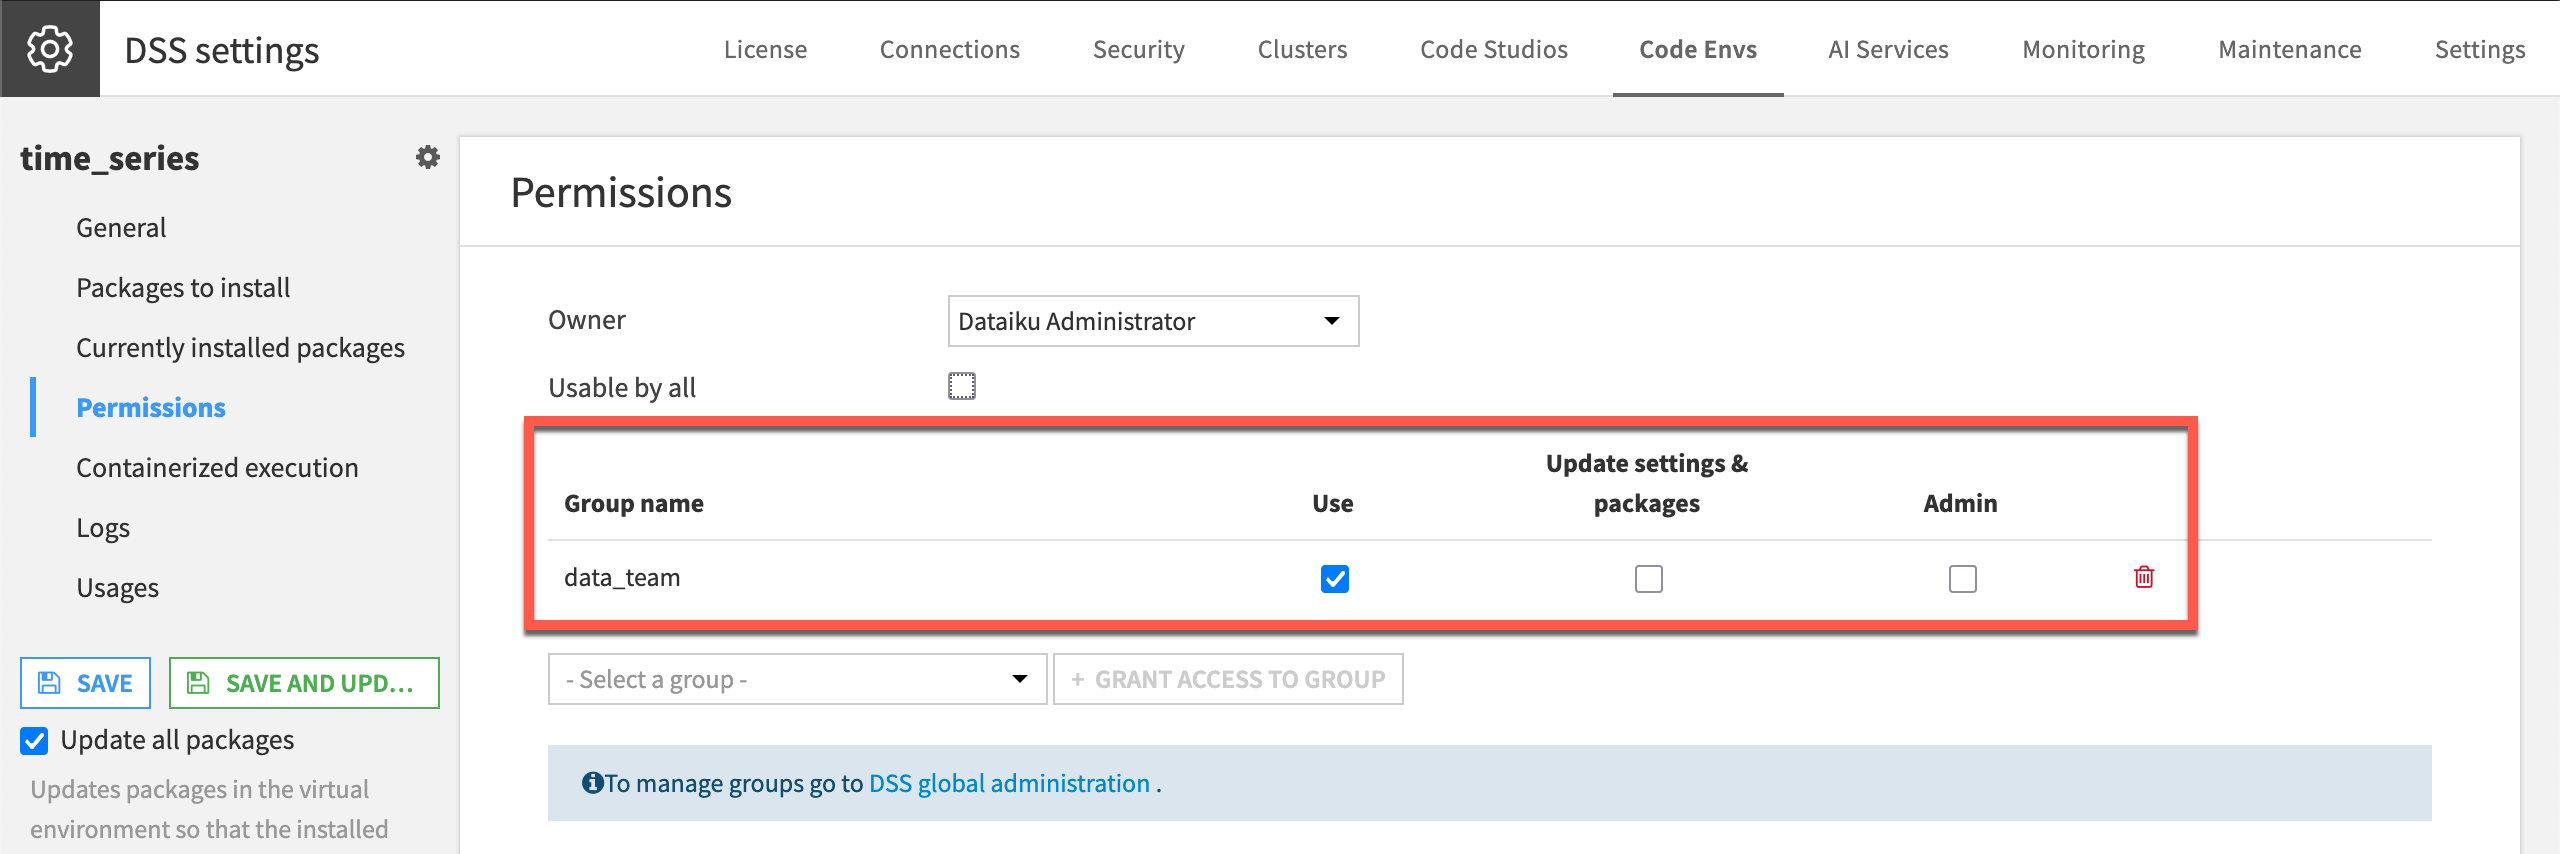The width and height of the screenshot is (2560, 854).
Task: Show the Logs section
Action: [x=103, y=528]
